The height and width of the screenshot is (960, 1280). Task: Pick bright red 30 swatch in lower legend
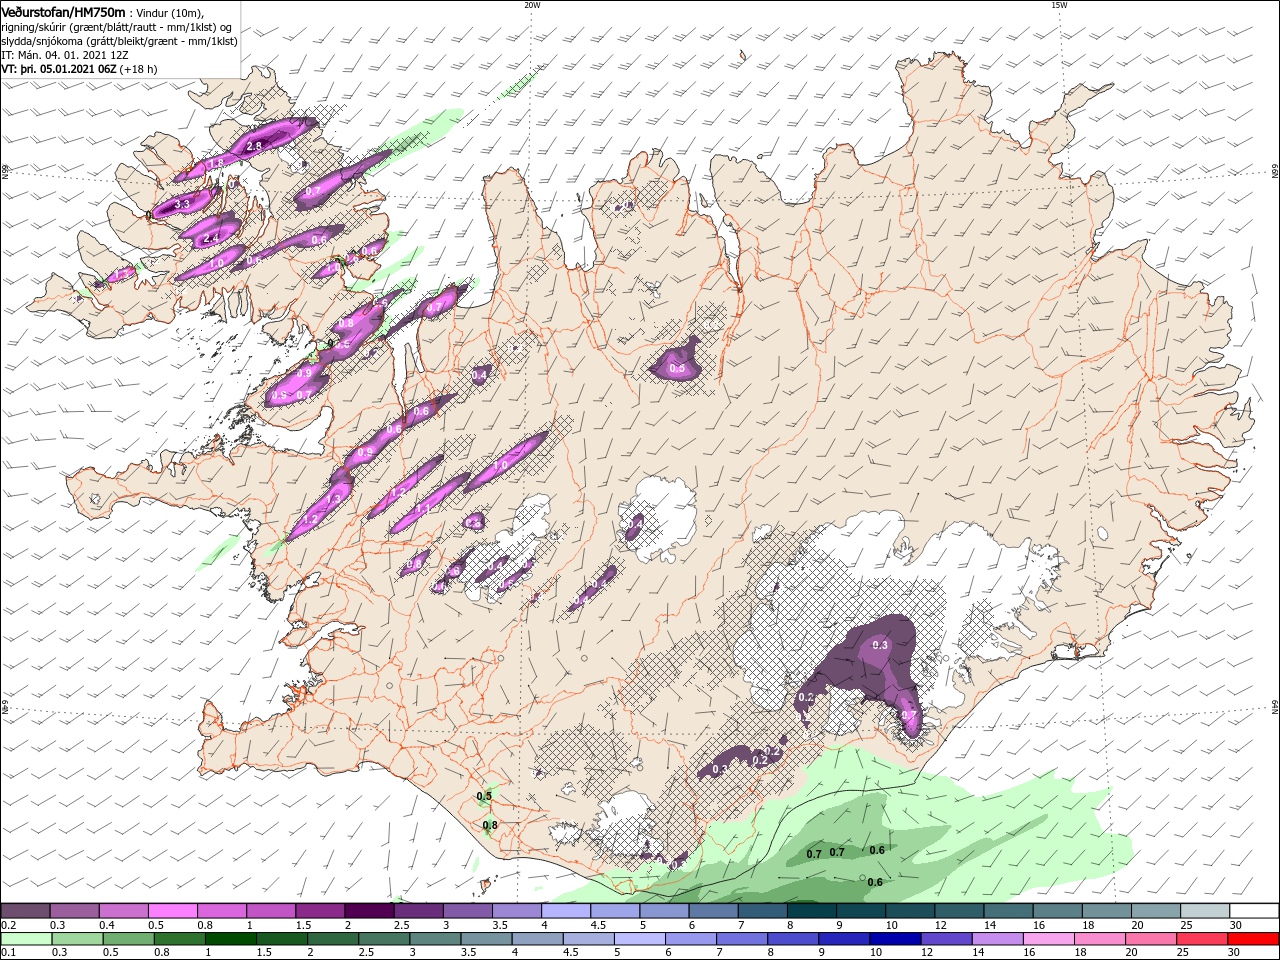[x=1254, y=939]
